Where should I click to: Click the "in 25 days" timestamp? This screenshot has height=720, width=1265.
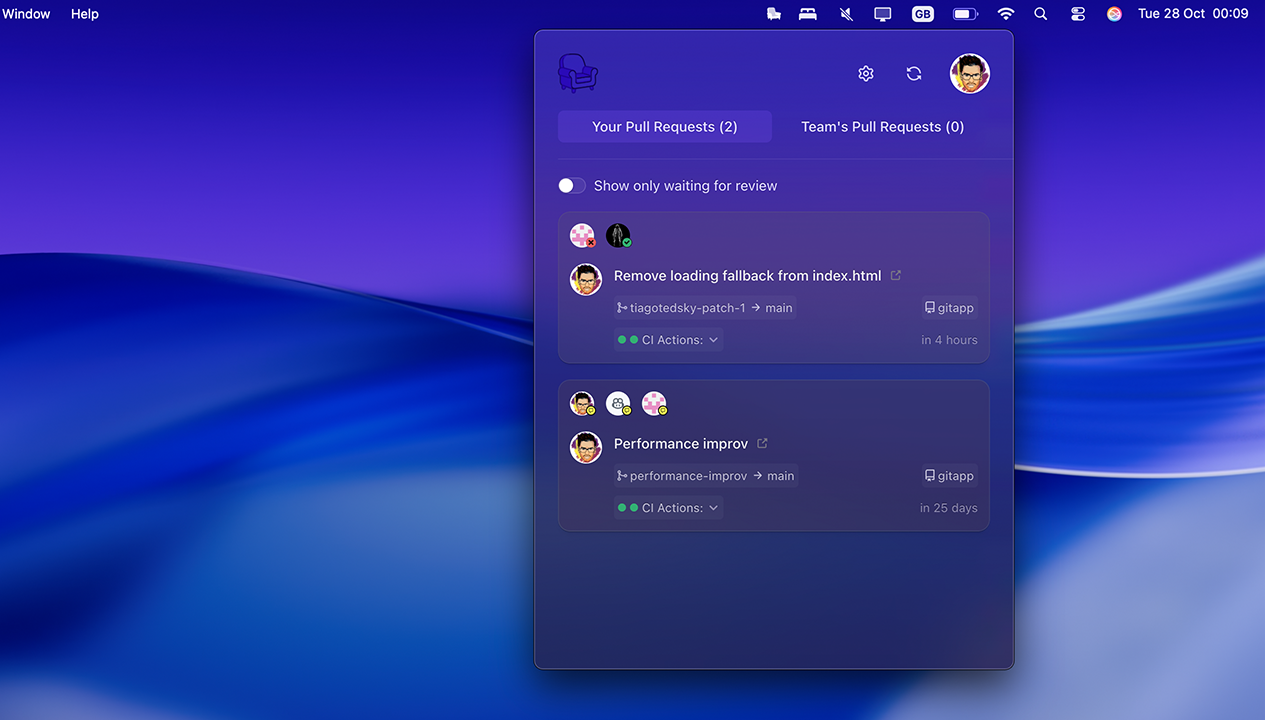coord(949,508)
